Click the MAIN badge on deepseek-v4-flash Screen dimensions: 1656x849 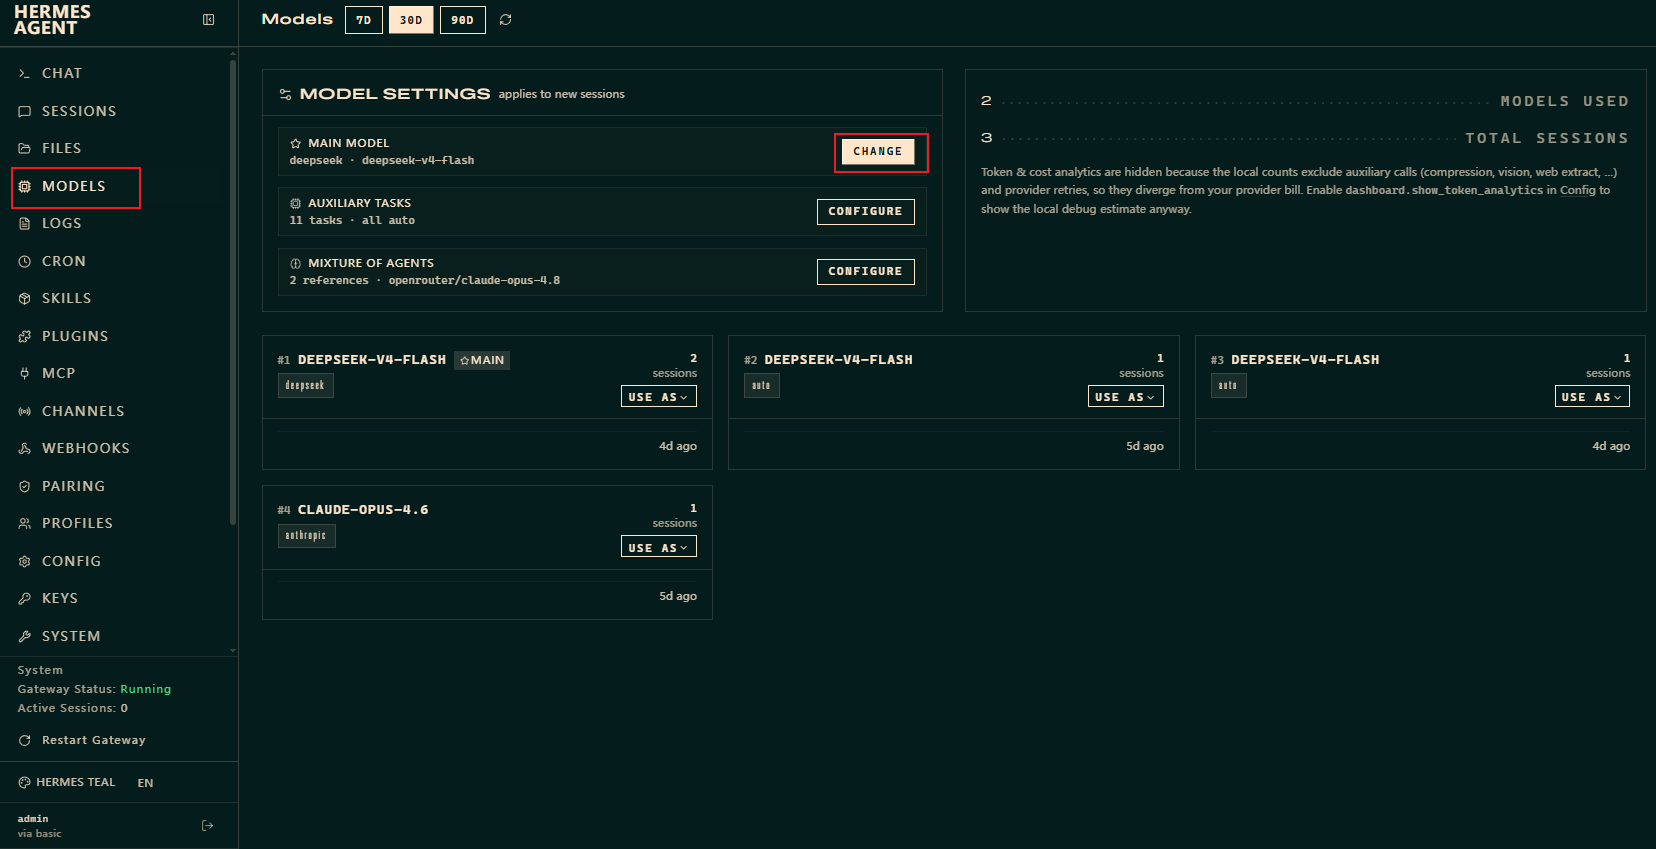coord(482,360)
